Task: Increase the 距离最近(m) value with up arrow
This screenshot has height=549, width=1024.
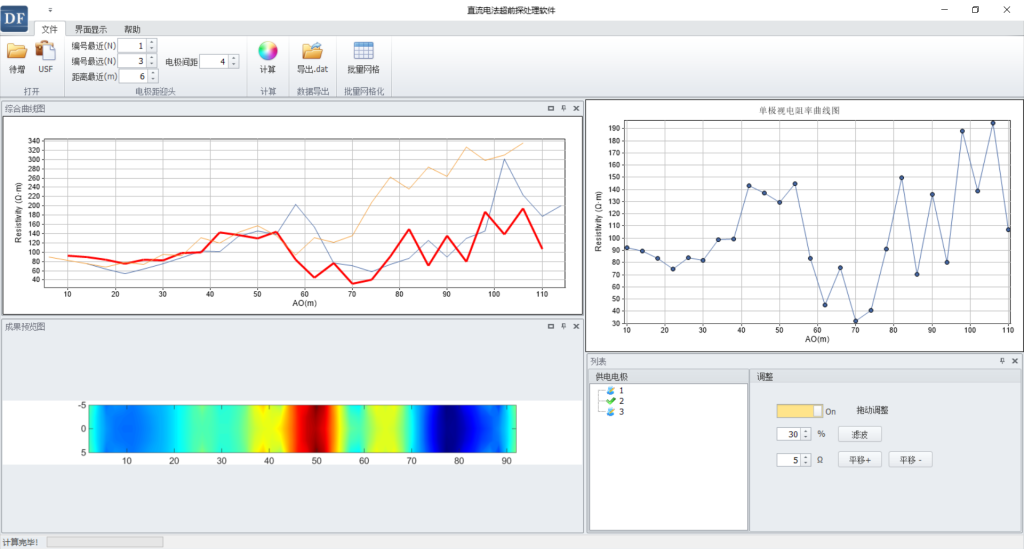Action: click(x=153, y=73)
